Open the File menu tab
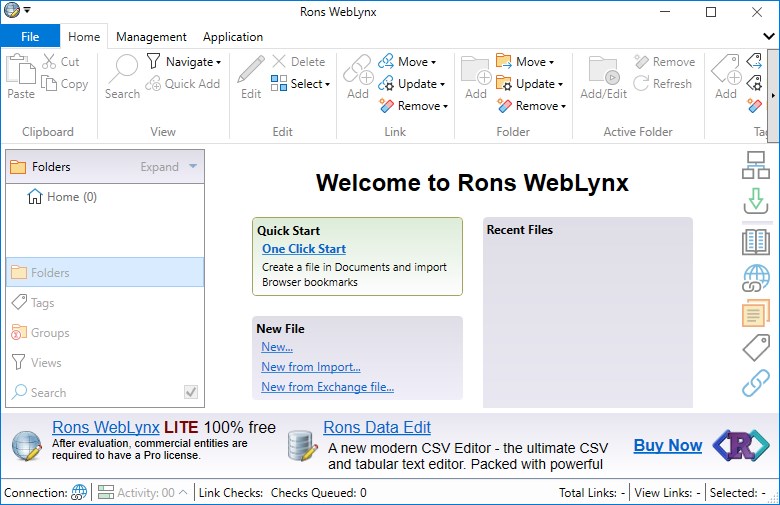This screenshot has width=780, height=505. (30, 36)
